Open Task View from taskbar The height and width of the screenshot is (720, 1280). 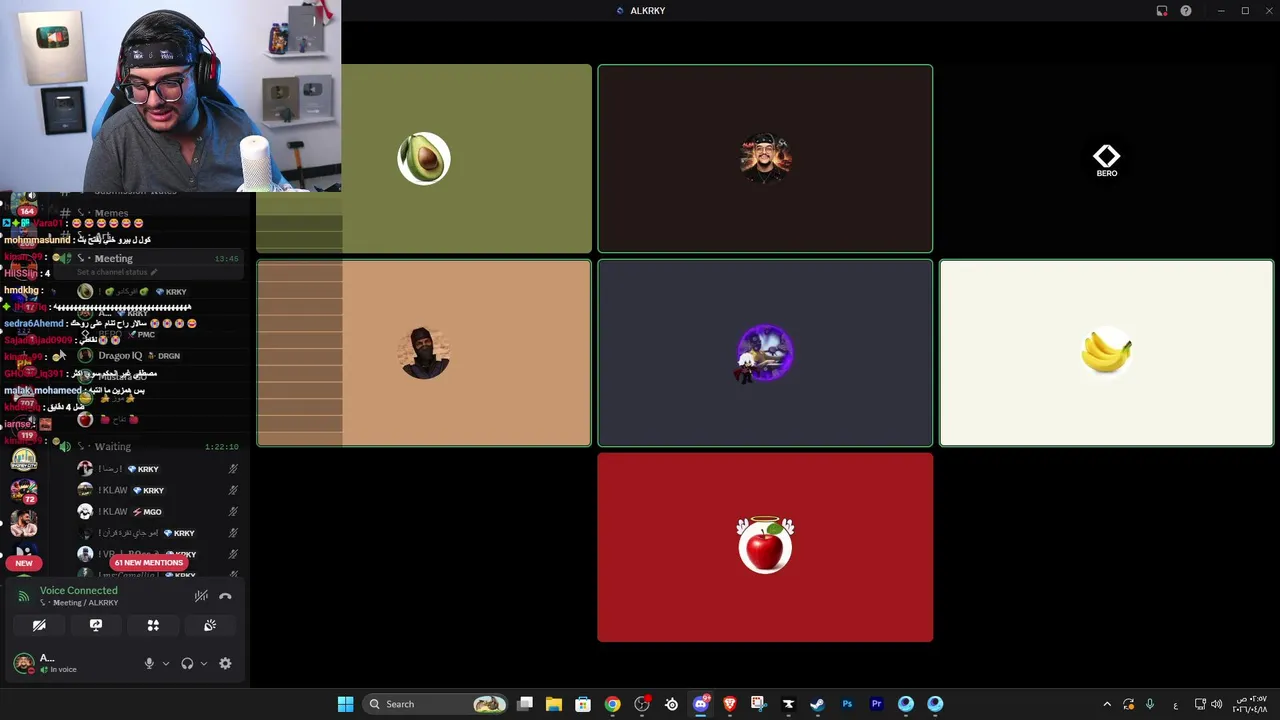pyautogui.click(x=525, y=704)
